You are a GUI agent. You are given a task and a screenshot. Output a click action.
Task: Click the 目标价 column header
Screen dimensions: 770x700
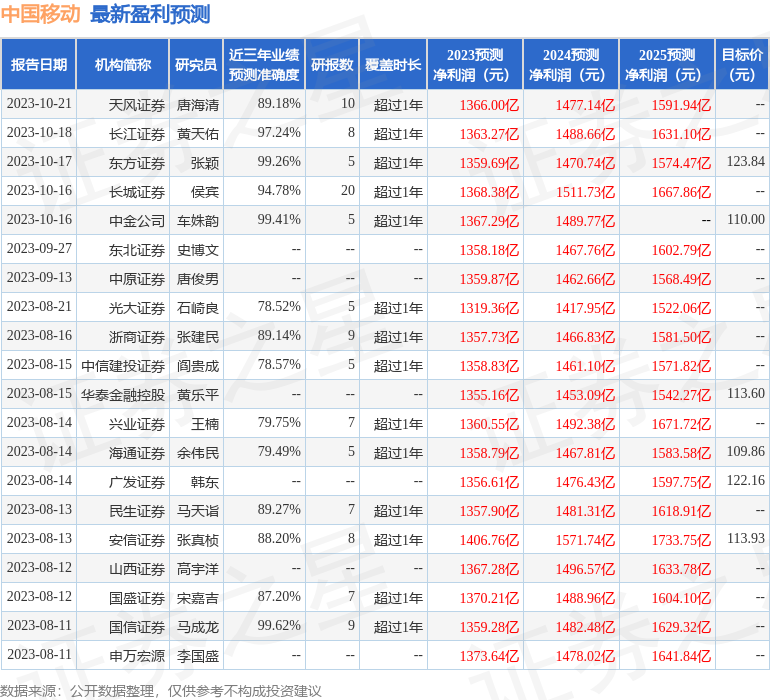point(742,64)
